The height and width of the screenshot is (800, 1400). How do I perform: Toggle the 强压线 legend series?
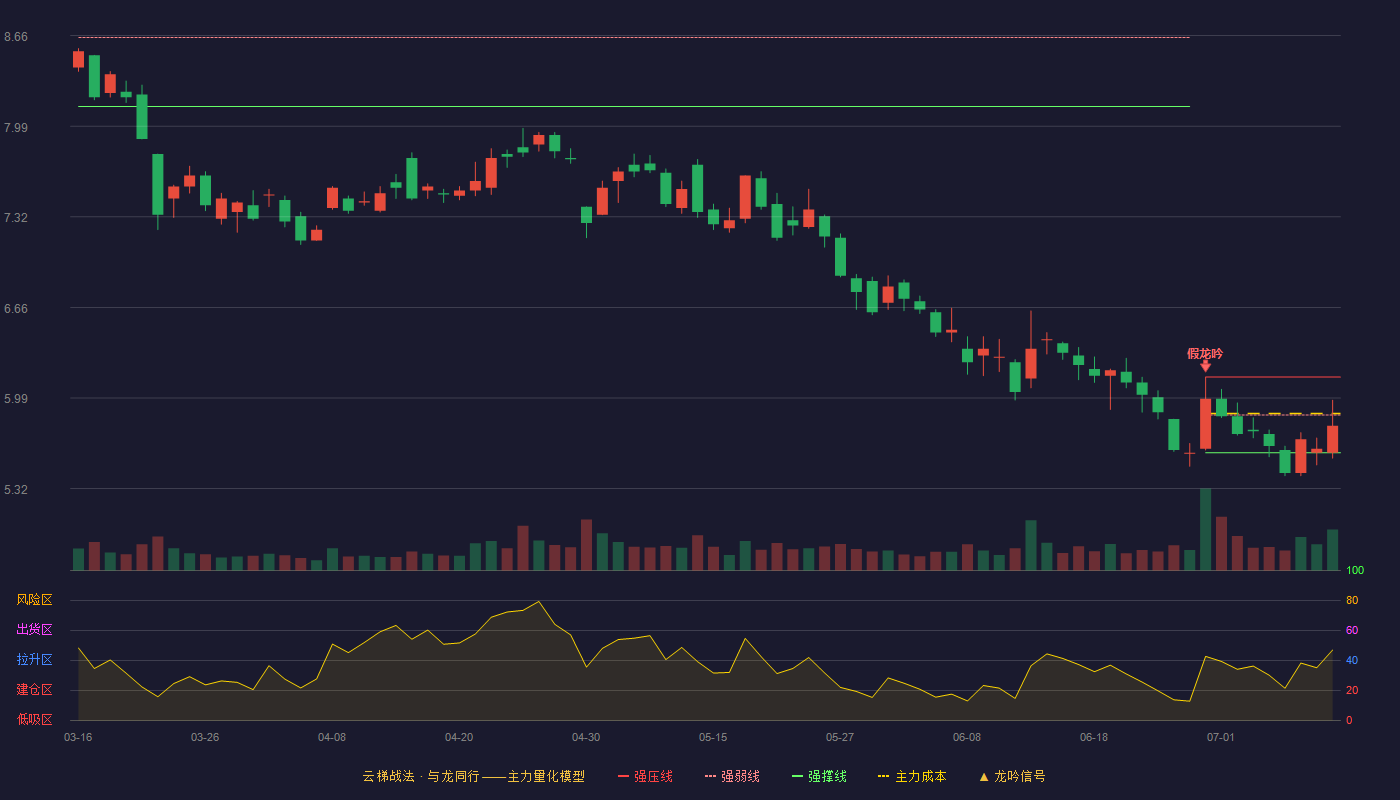click(x=645, y=776)
